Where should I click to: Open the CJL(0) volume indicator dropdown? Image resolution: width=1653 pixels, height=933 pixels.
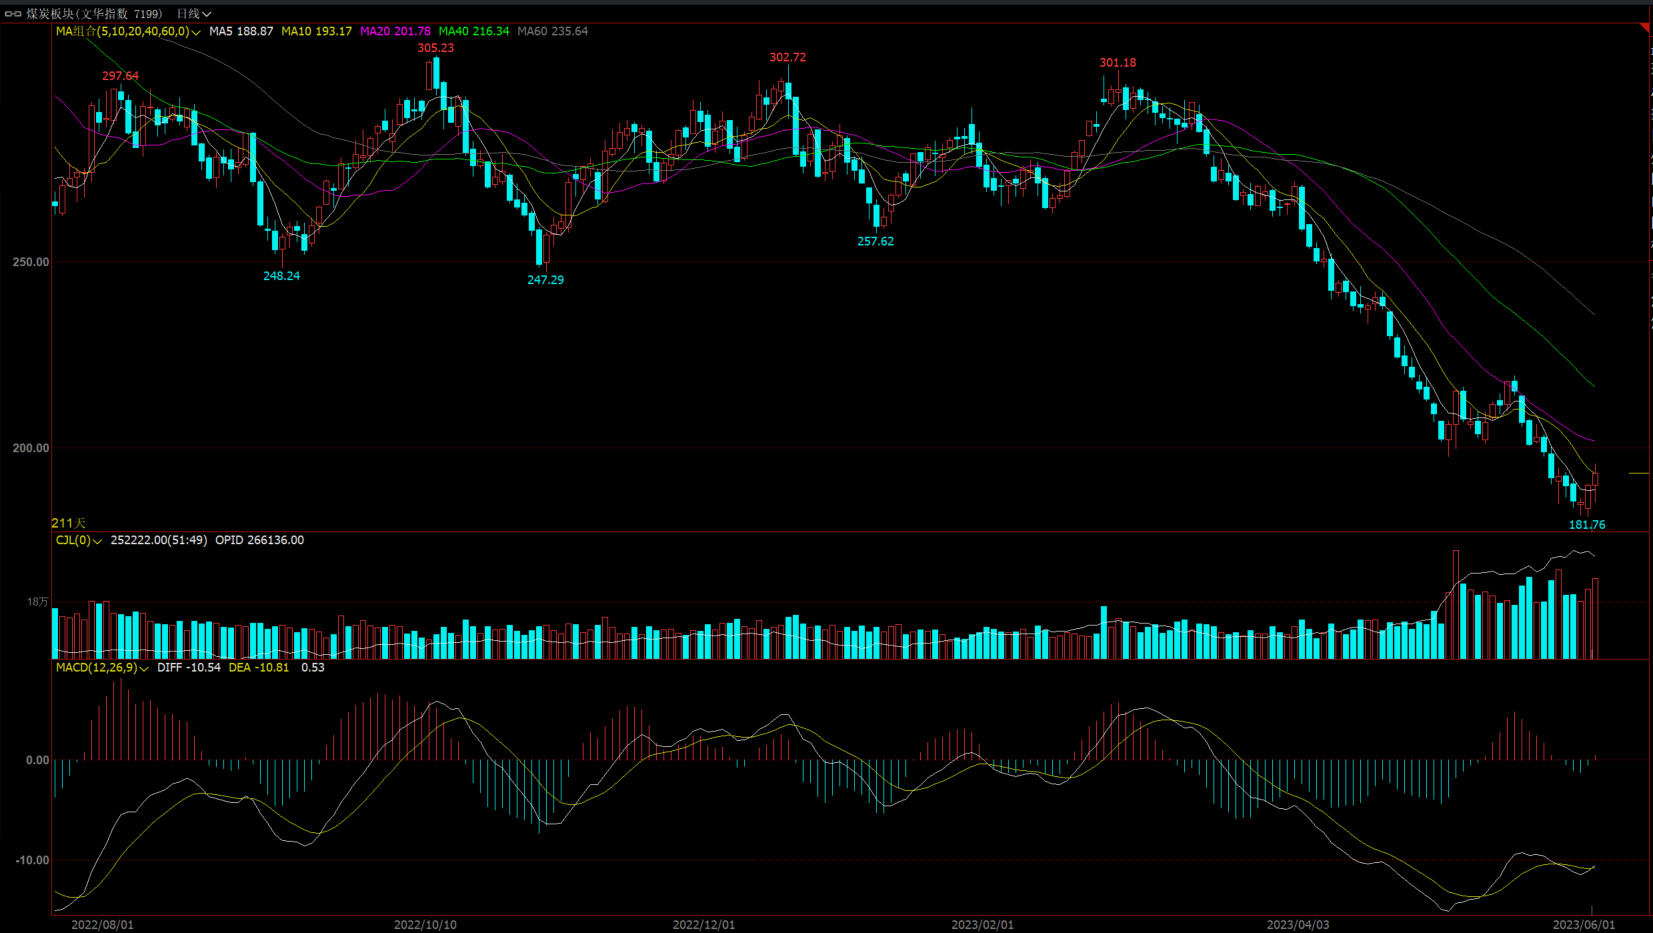tap(79, 540)
